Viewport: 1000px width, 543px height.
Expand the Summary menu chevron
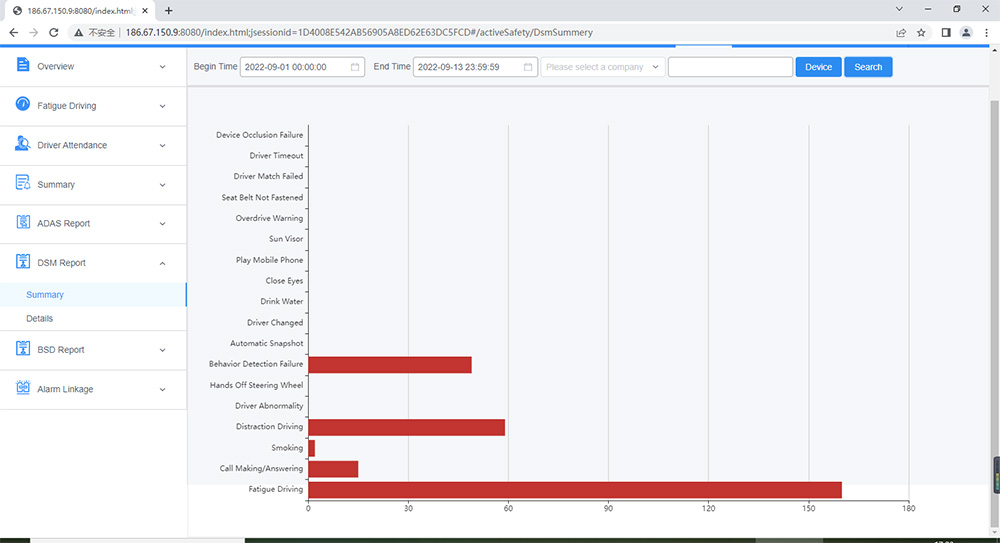coord(163,185)
